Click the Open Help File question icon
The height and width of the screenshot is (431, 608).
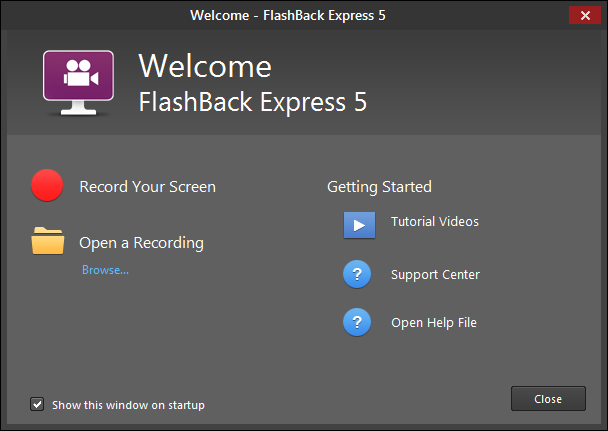click(x=358, y=323)
